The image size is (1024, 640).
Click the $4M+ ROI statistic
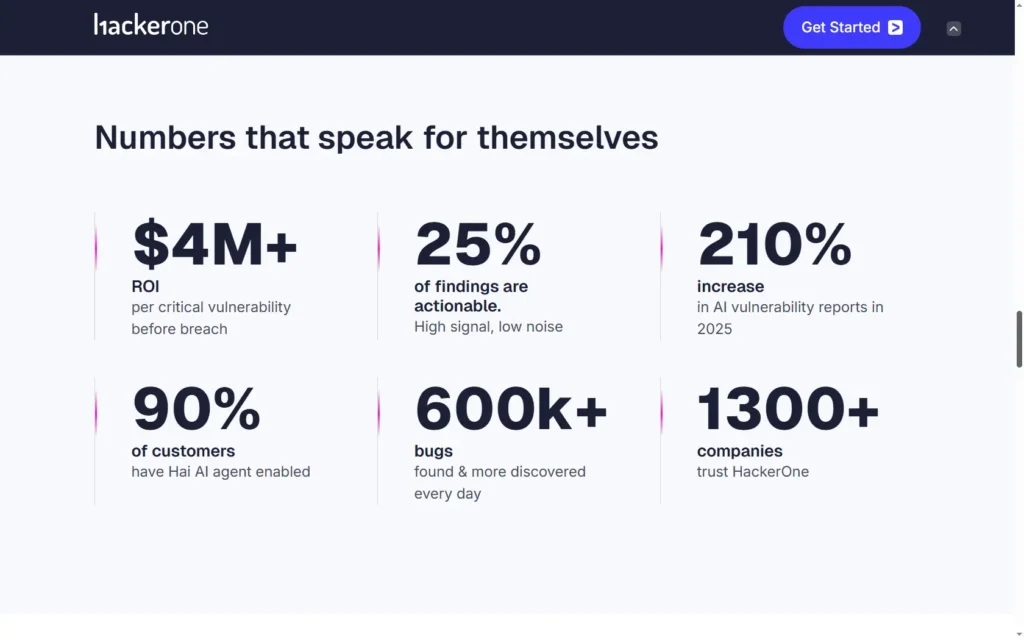click(215, 244)
